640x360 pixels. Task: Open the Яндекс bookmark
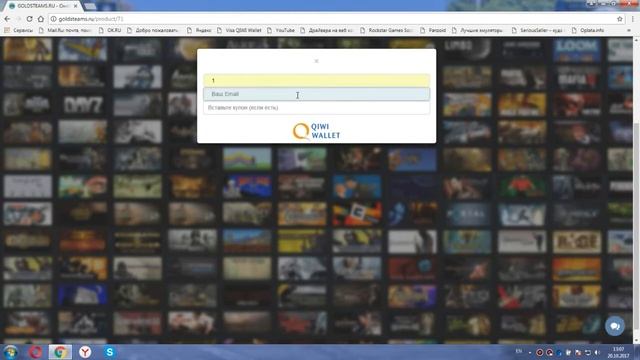pyautogui.click(x=199, y=30)
